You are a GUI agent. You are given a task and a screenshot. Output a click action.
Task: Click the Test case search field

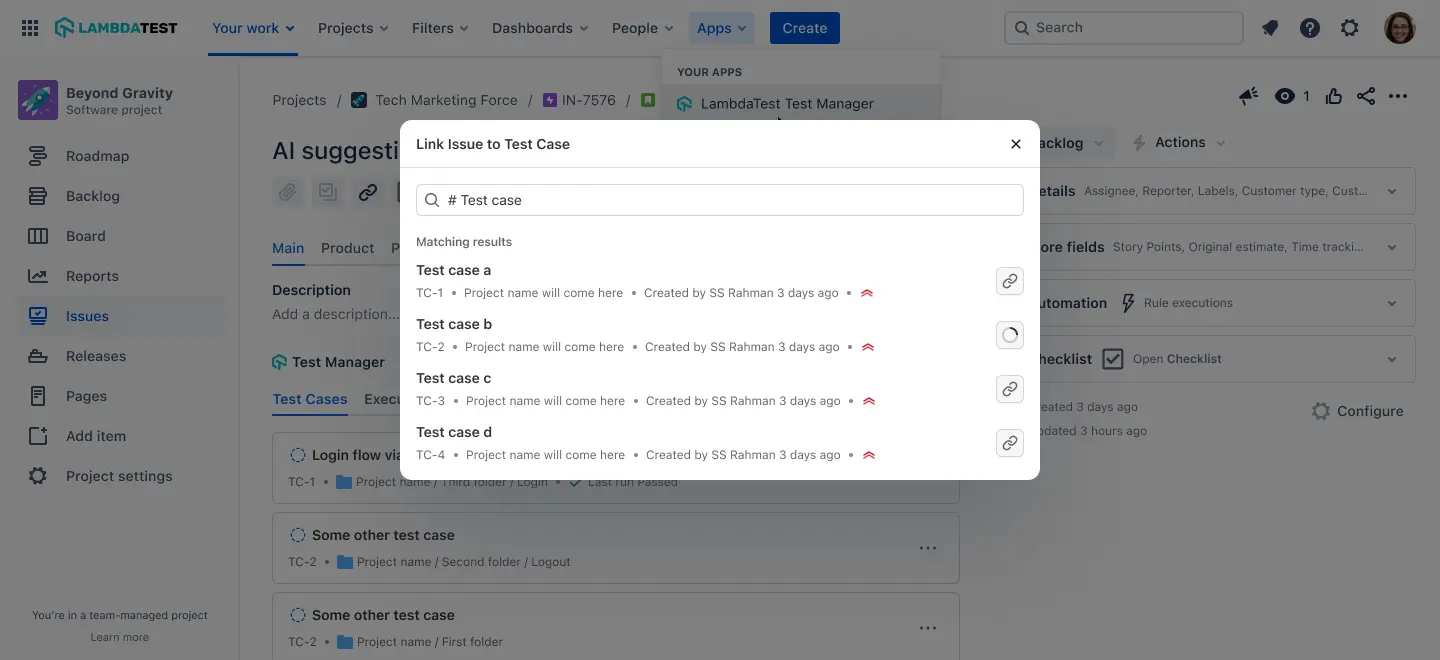click(x=720, y=200)
